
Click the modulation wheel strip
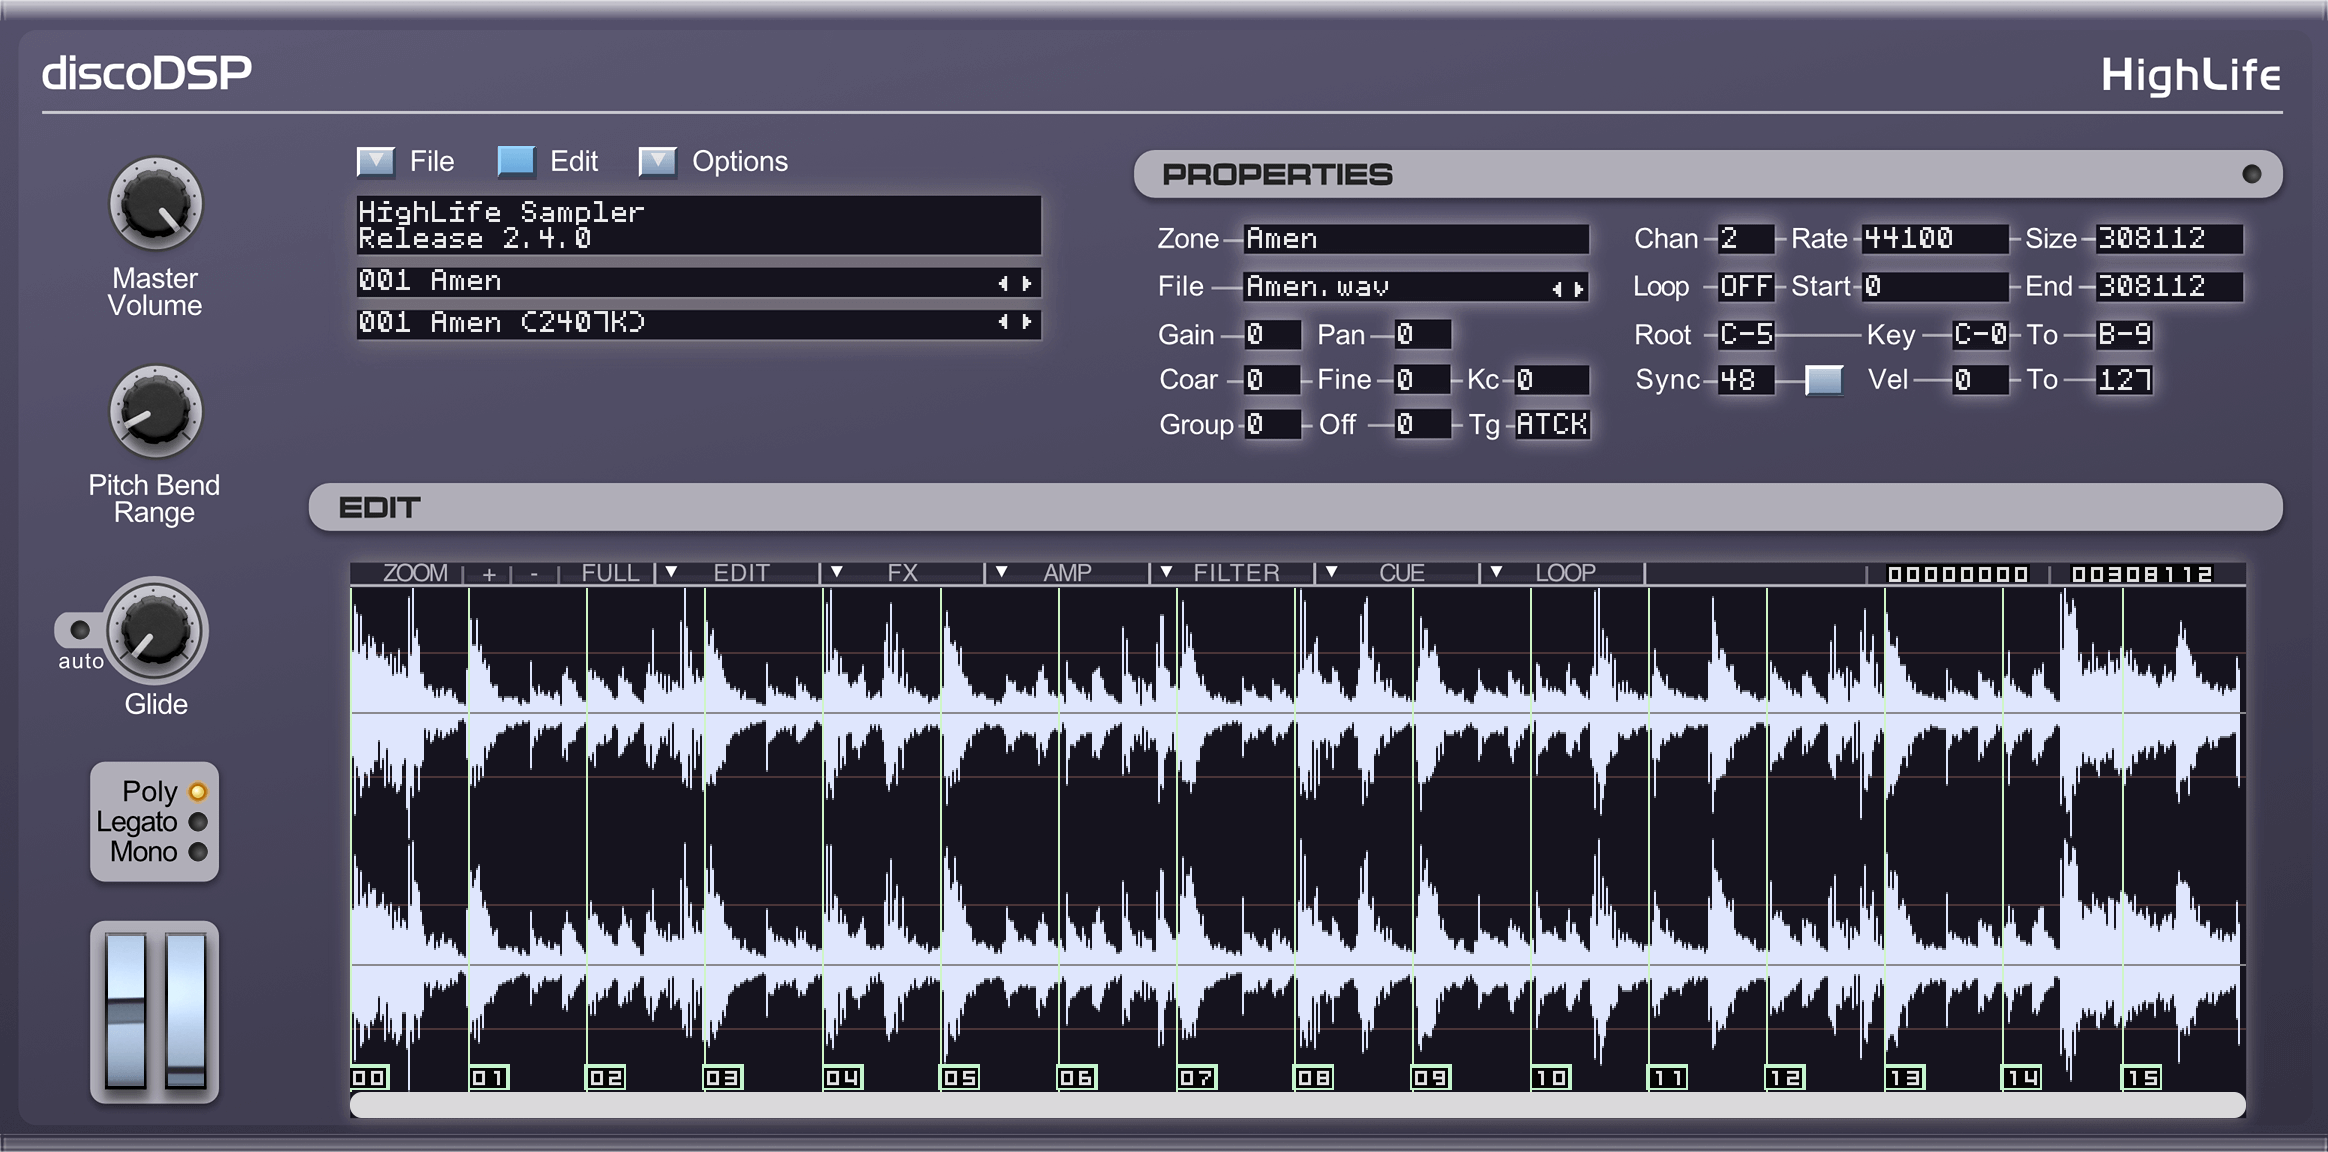point(186,1010)
